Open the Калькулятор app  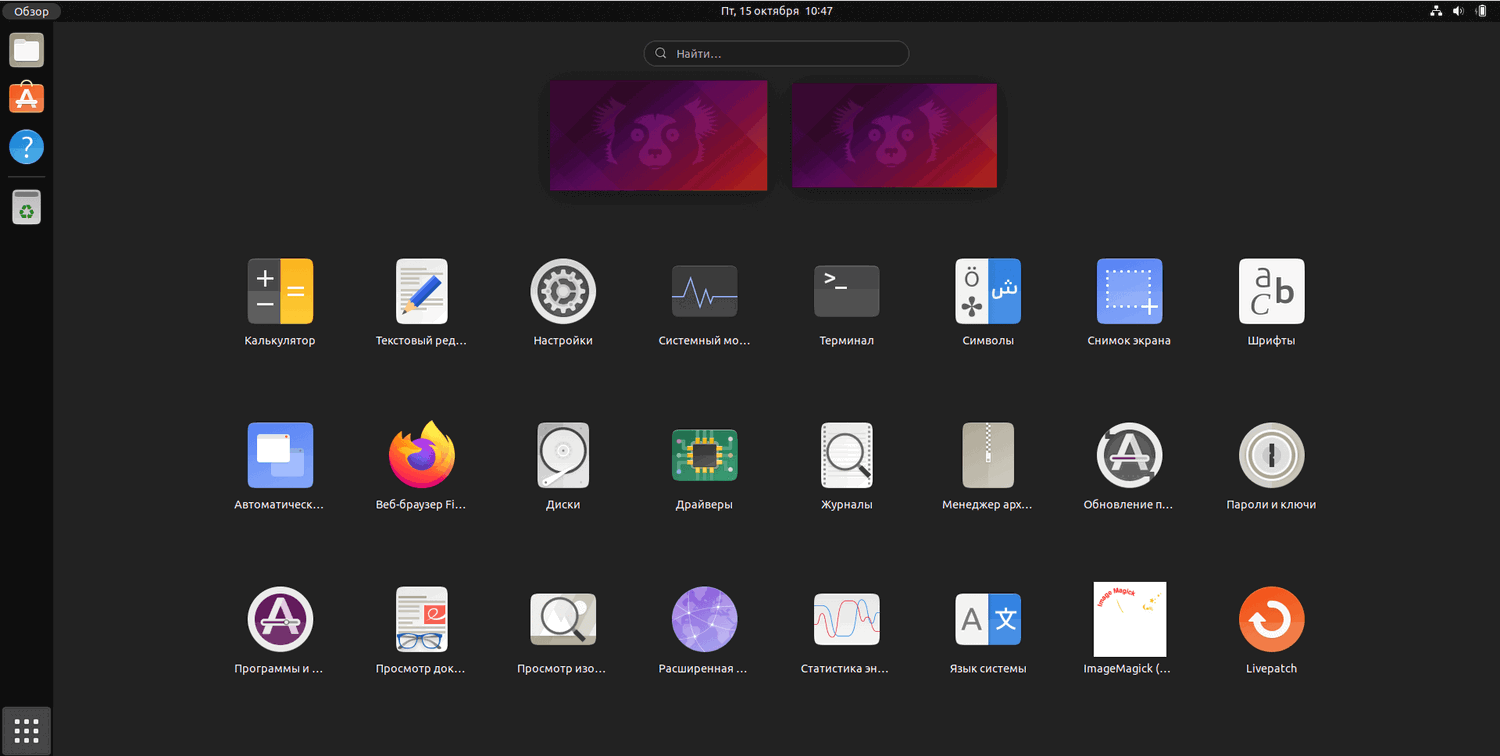(x=280, y=291)
